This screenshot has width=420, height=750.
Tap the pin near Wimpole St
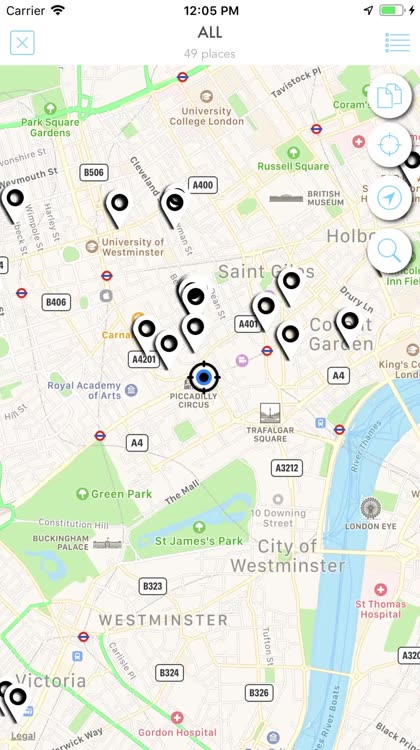click(x=14, y=204)
